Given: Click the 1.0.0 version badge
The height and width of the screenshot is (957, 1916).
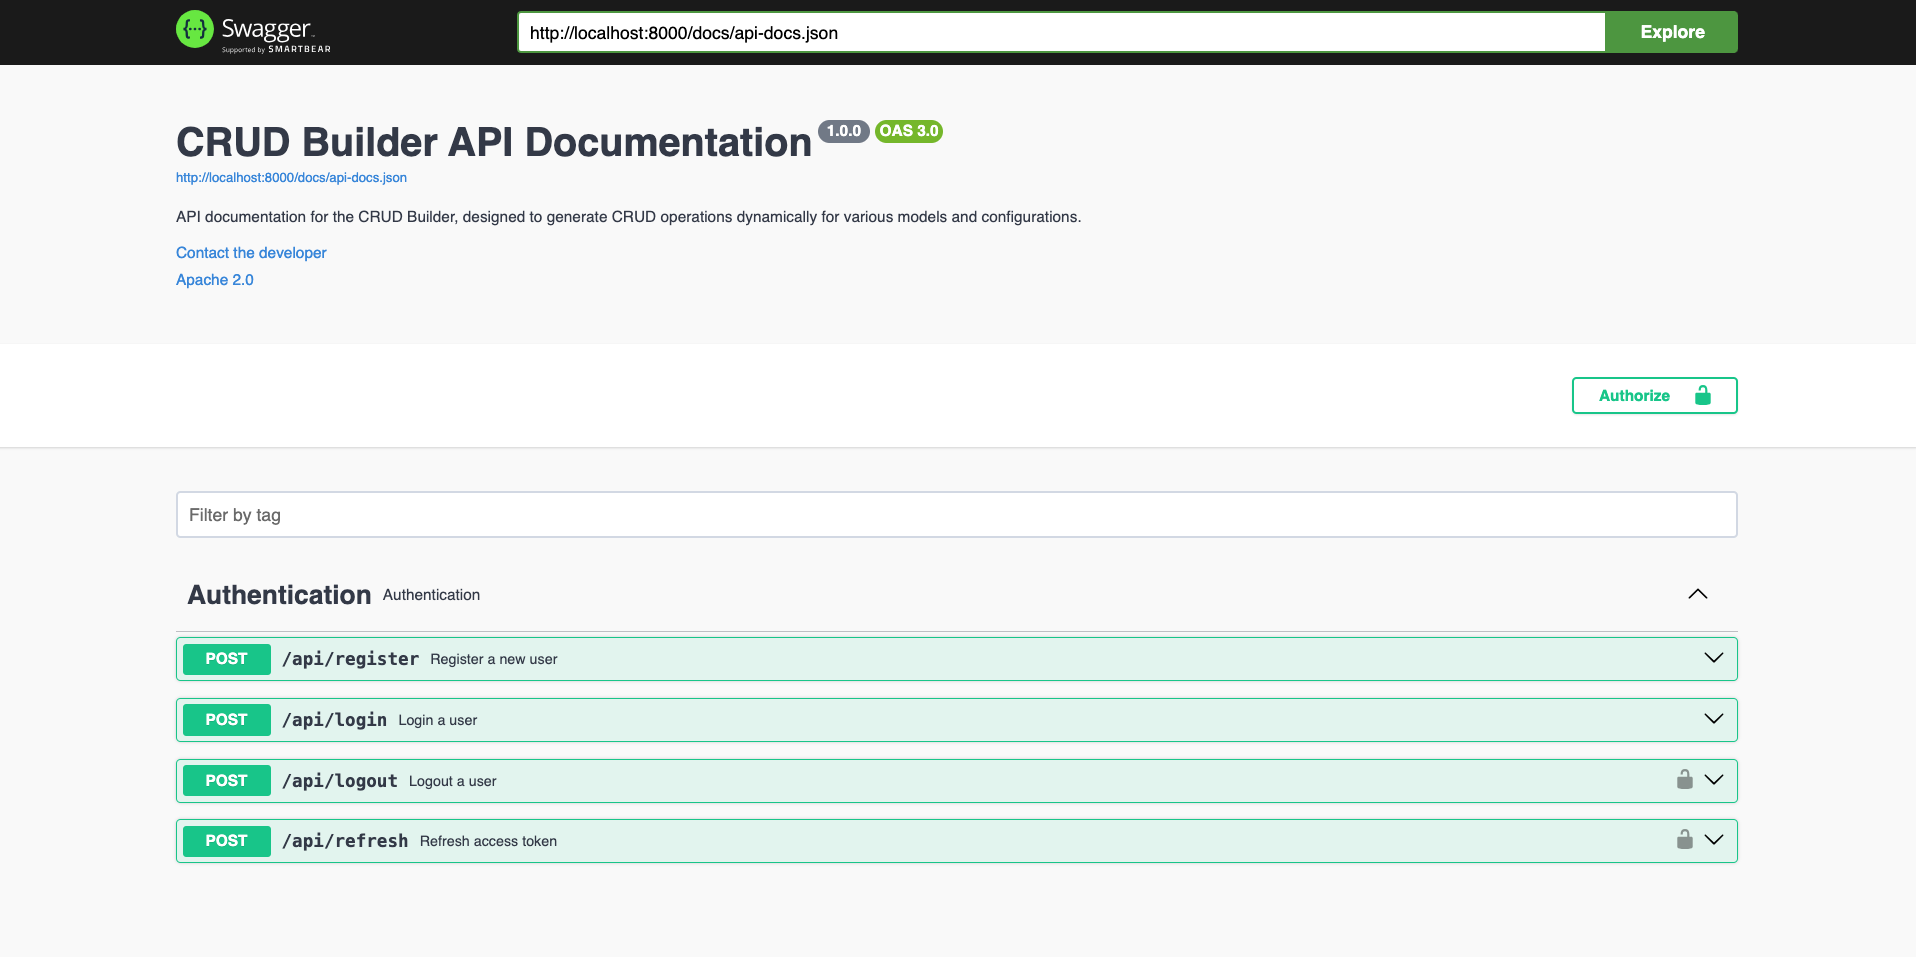Looking at the screenshot, I should [x=844, y=131].
